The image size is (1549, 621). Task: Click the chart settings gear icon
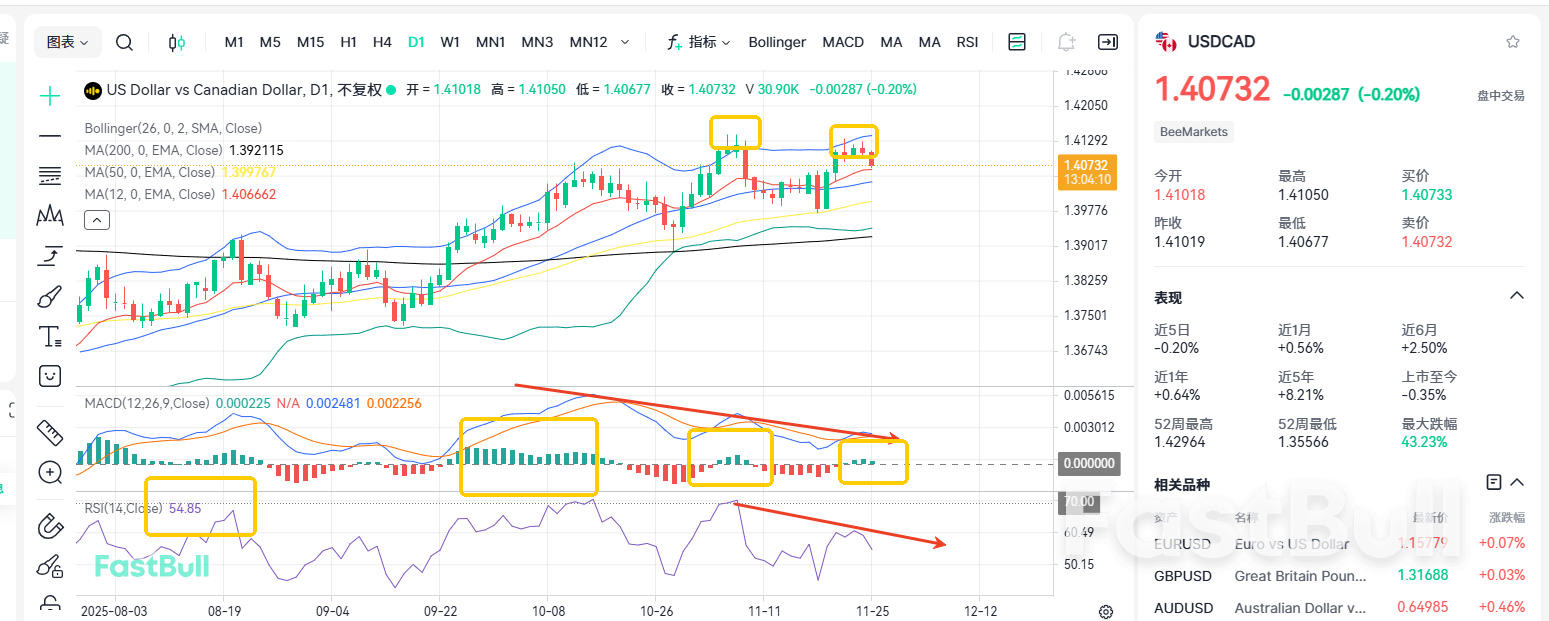point(1105,610)
